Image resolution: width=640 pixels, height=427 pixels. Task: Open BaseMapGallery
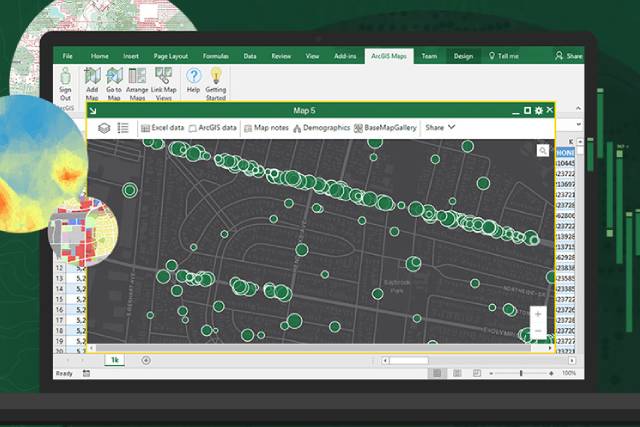(x=385, y=128)
